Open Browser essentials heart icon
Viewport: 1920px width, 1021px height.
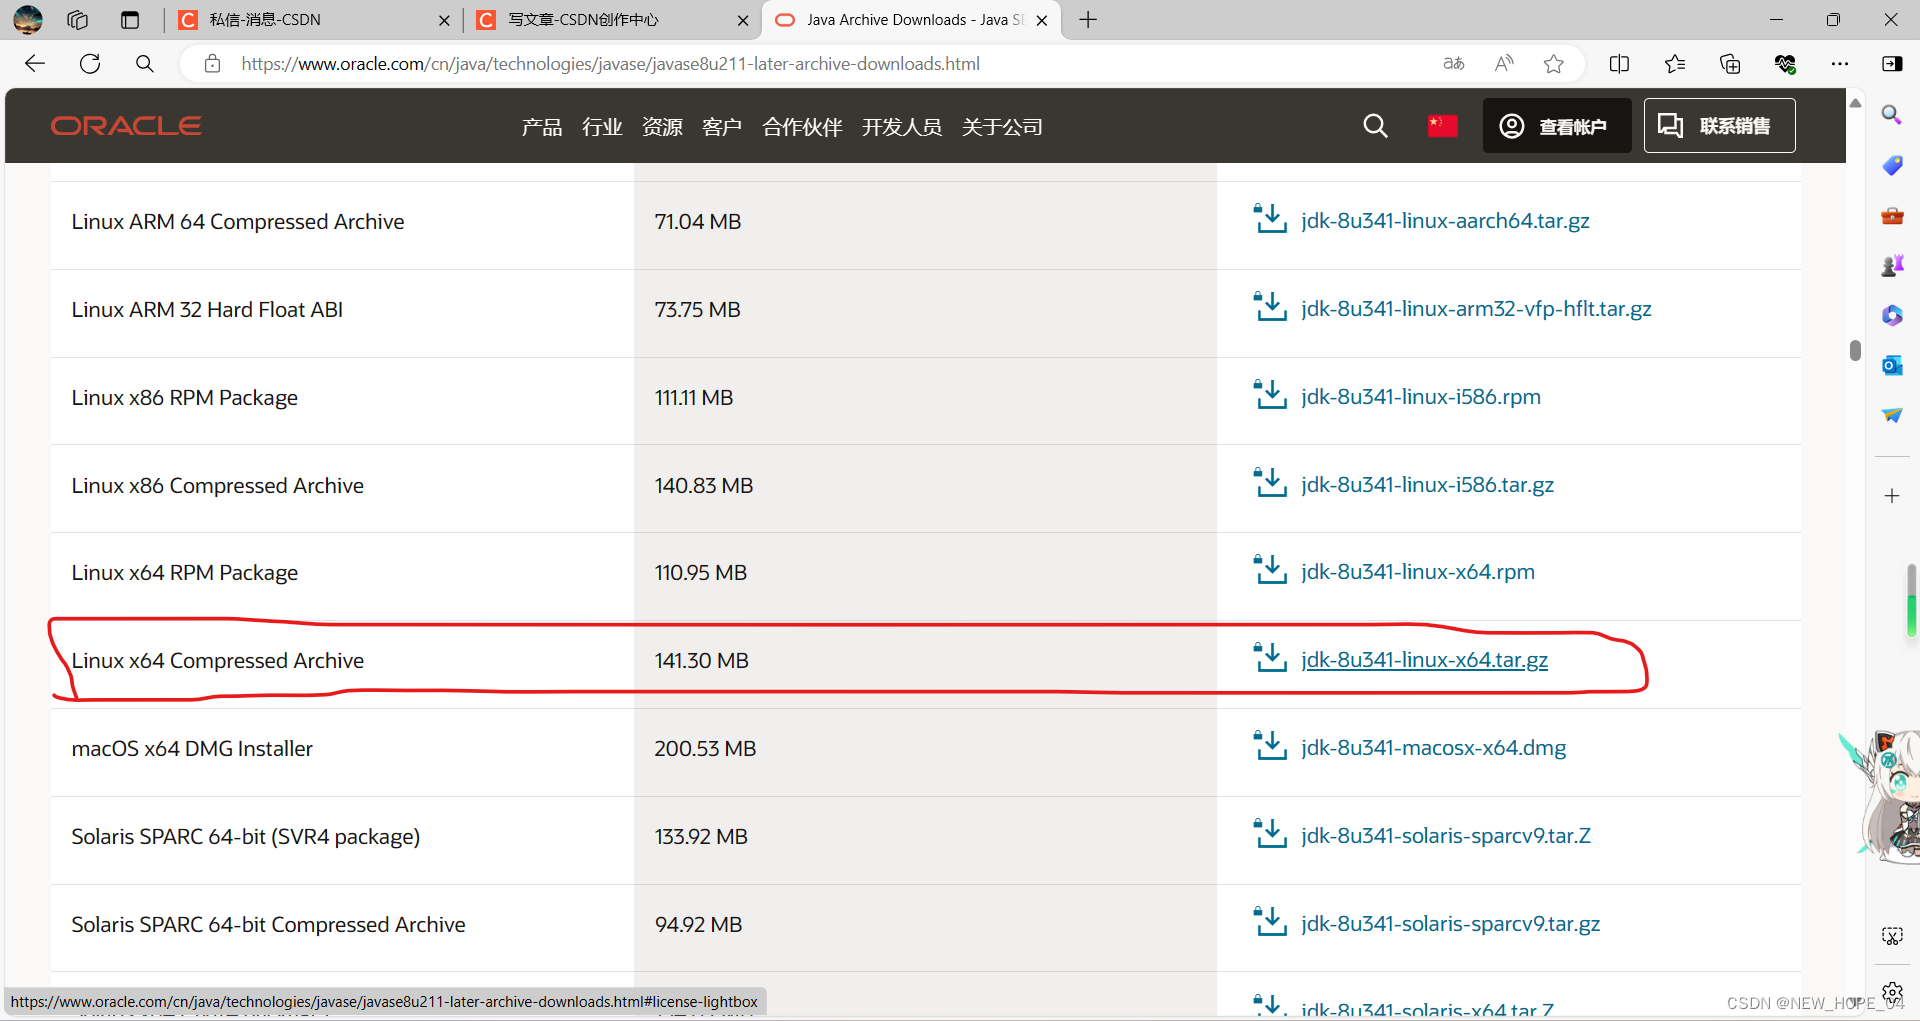[1786, 63]
